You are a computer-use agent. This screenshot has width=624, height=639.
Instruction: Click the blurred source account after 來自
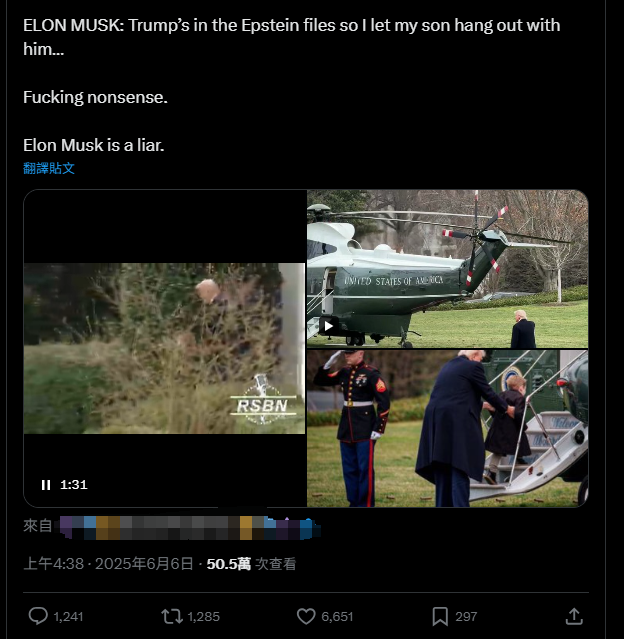pos(190,528)
